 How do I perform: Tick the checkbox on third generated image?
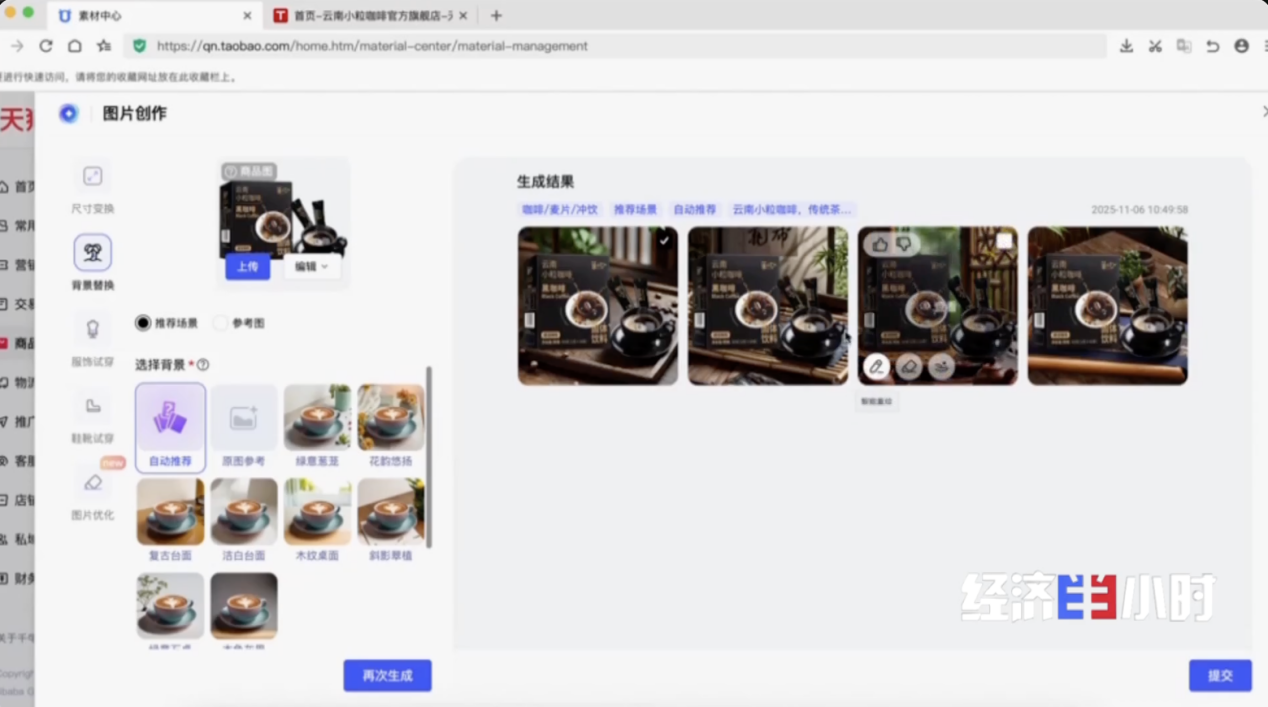1004,241
